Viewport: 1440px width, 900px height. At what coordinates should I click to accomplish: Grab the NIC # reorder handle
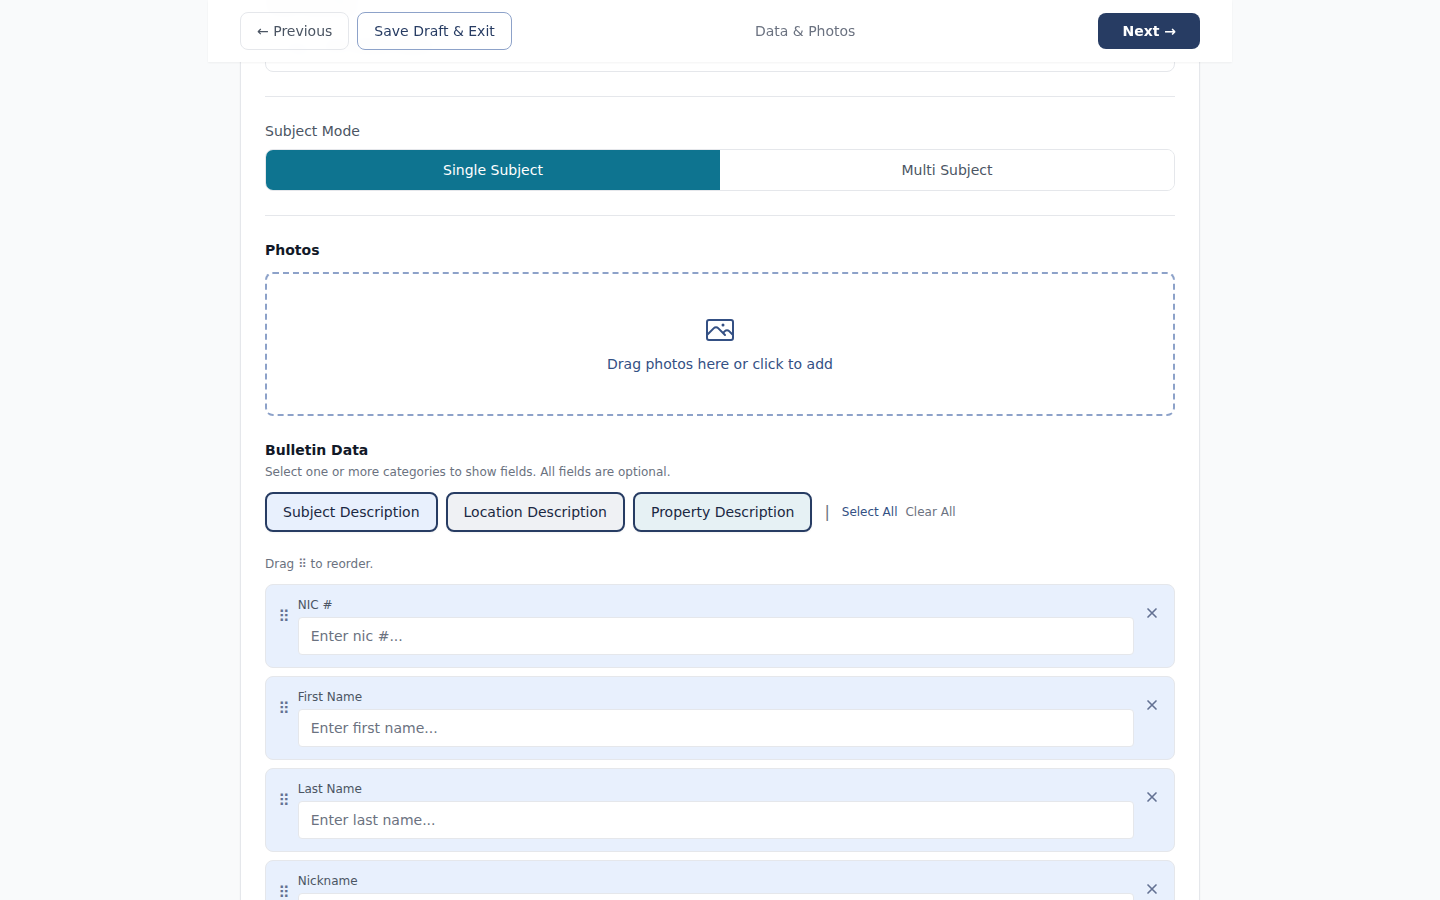pyautogui.click(x=284, y=615)
